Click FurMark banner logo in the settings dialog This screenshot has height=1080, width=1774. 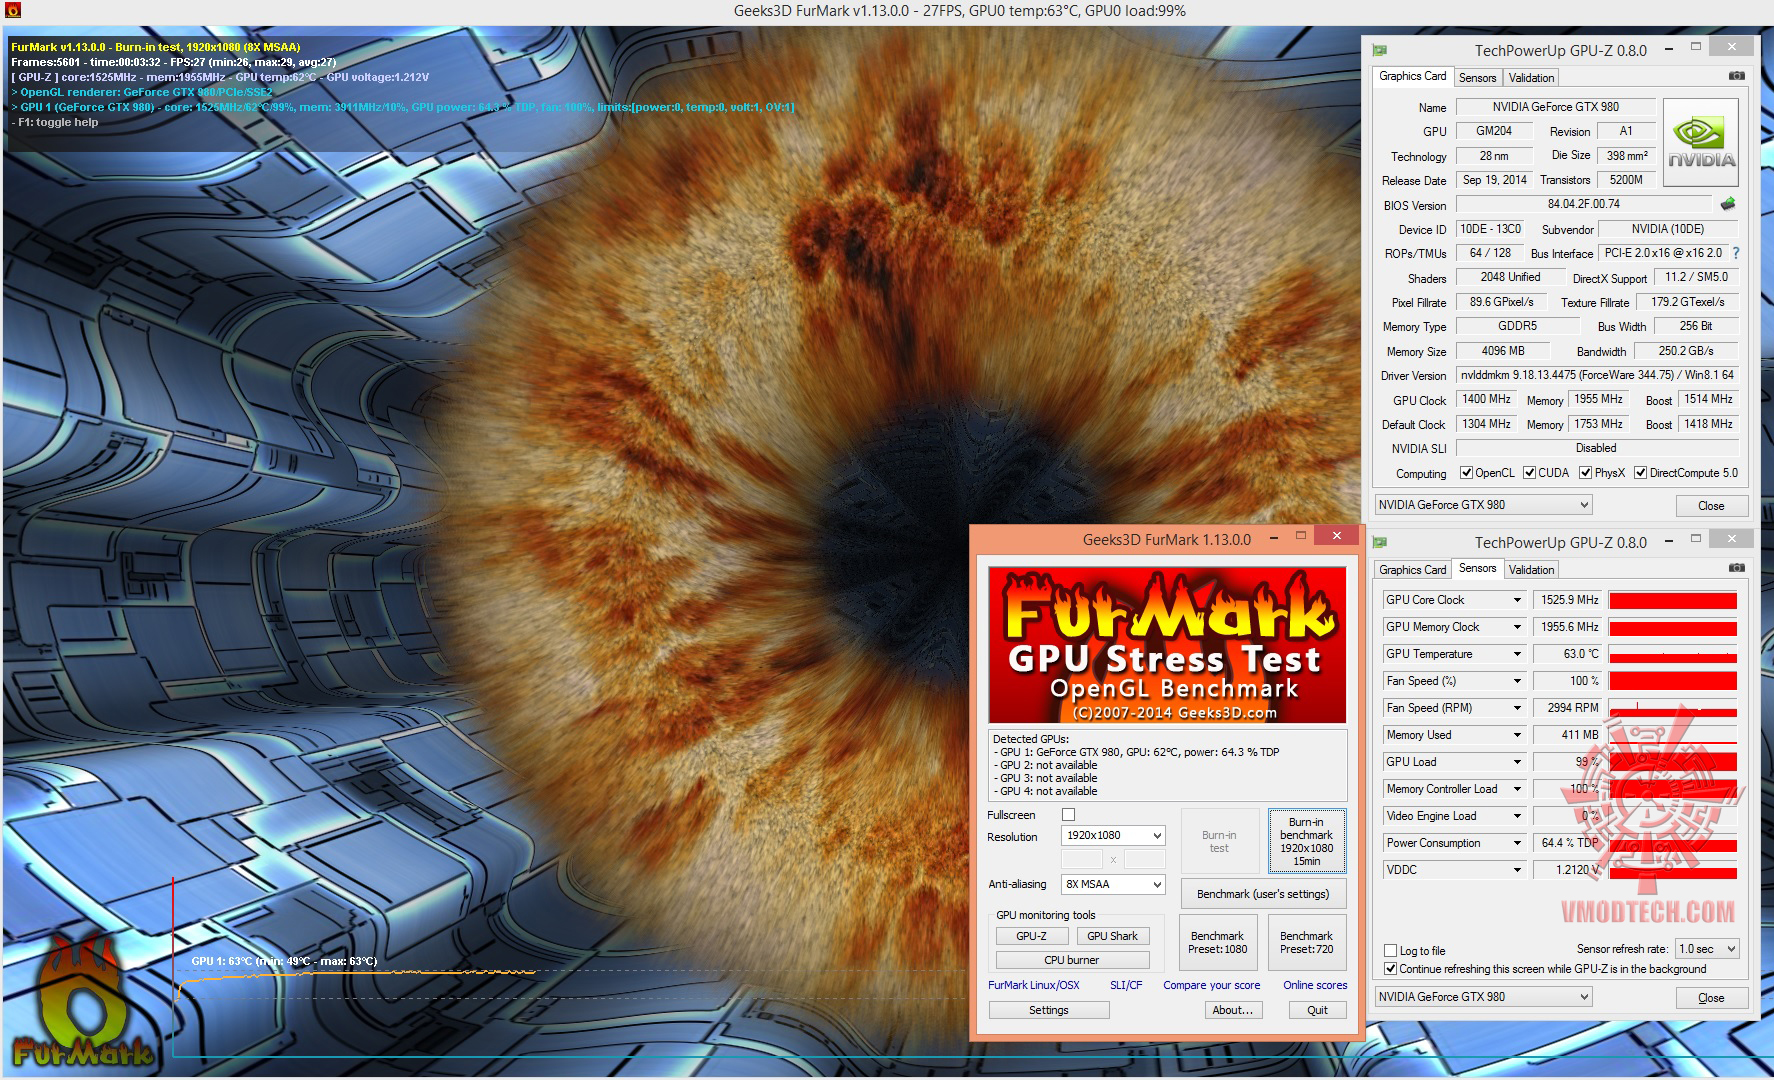tap(1167, 645)
